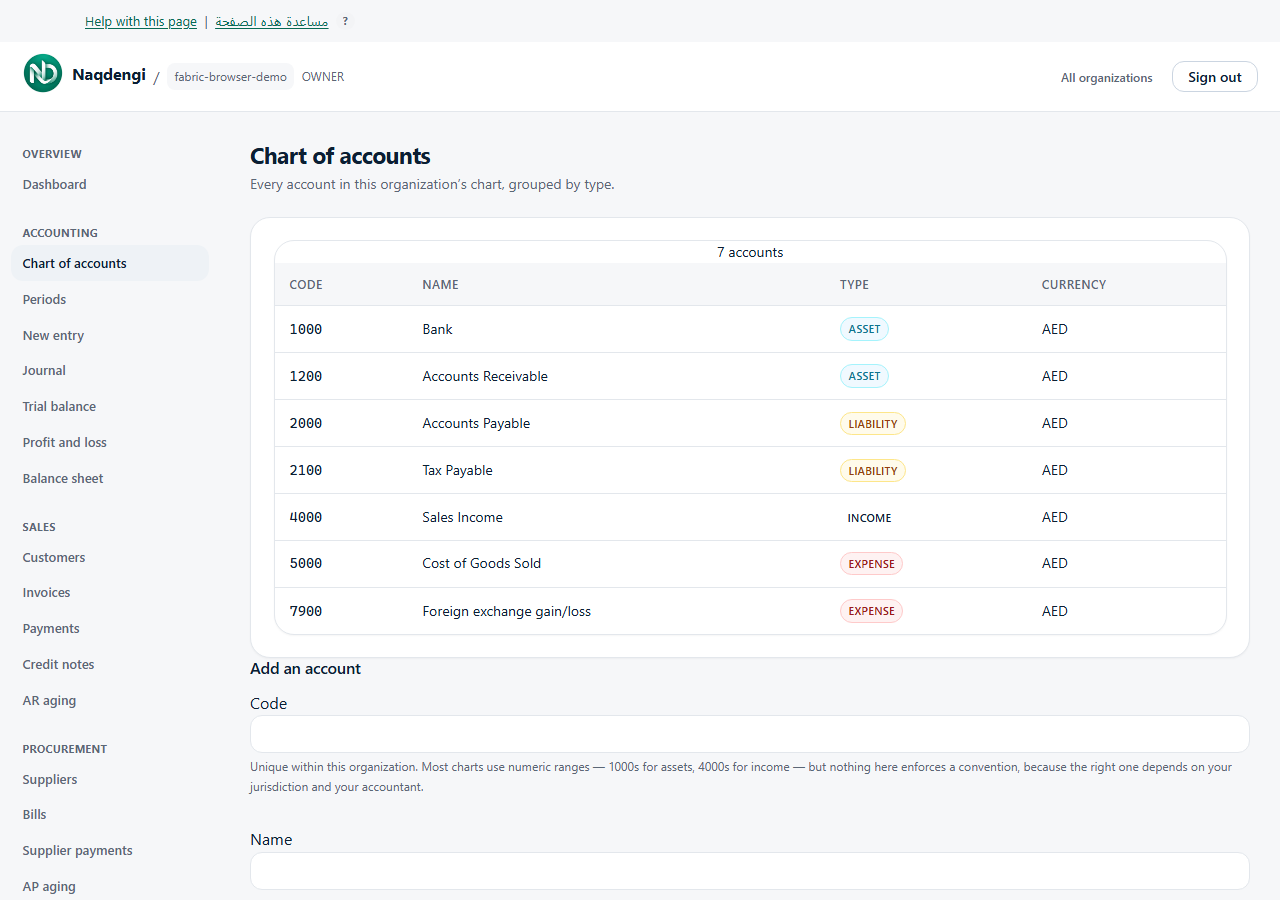The image size is (1280, 900).
Task: Click the Naqdengi logo icon
Action: [43, 73]
